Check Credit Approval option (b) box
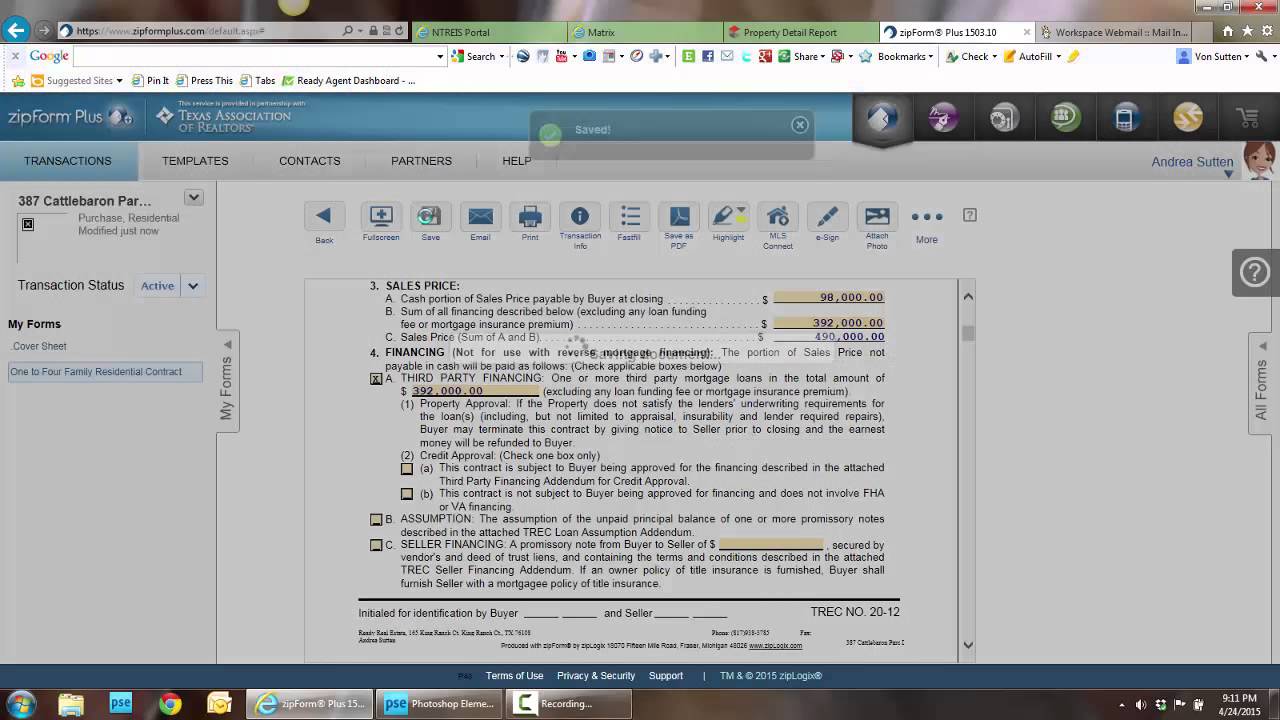Viewport: 1280px width, 720px height. point(407,494)
